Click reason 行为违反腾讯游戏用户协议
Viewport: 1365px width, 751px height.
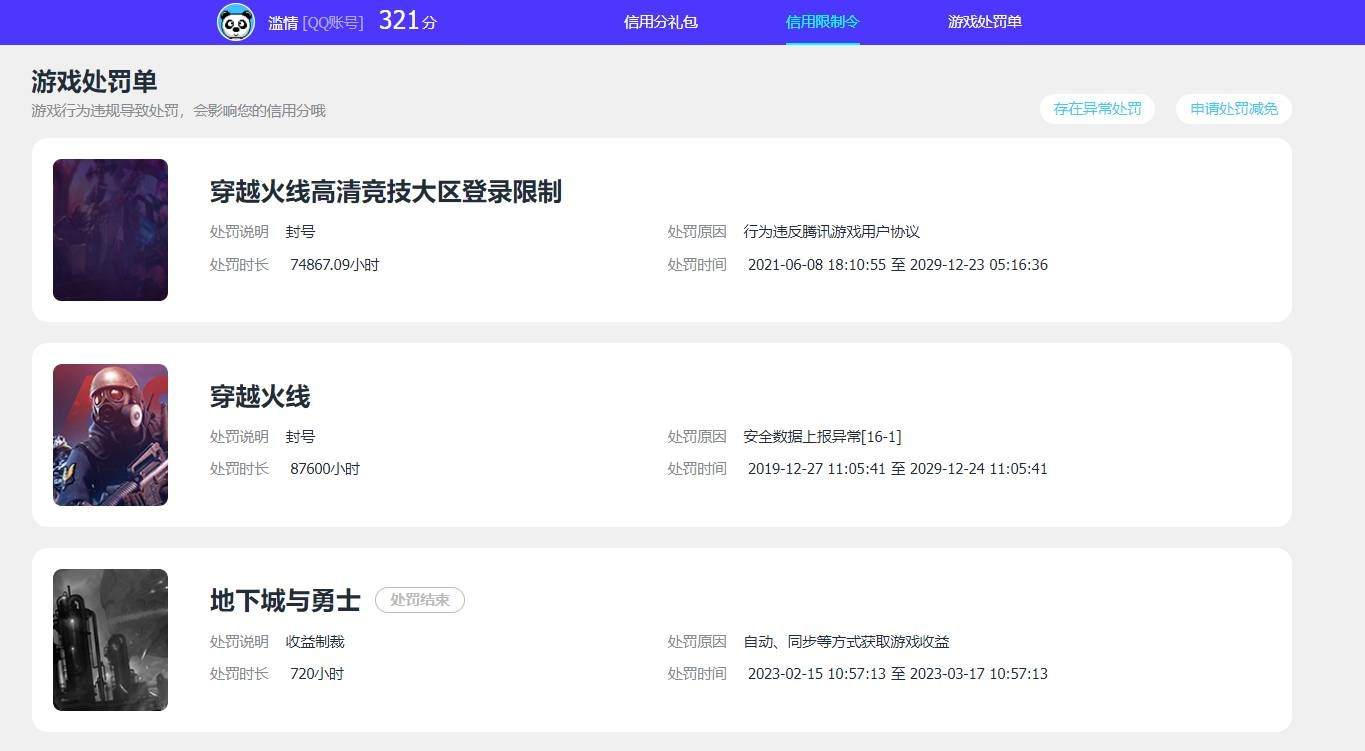pos(832,232)
